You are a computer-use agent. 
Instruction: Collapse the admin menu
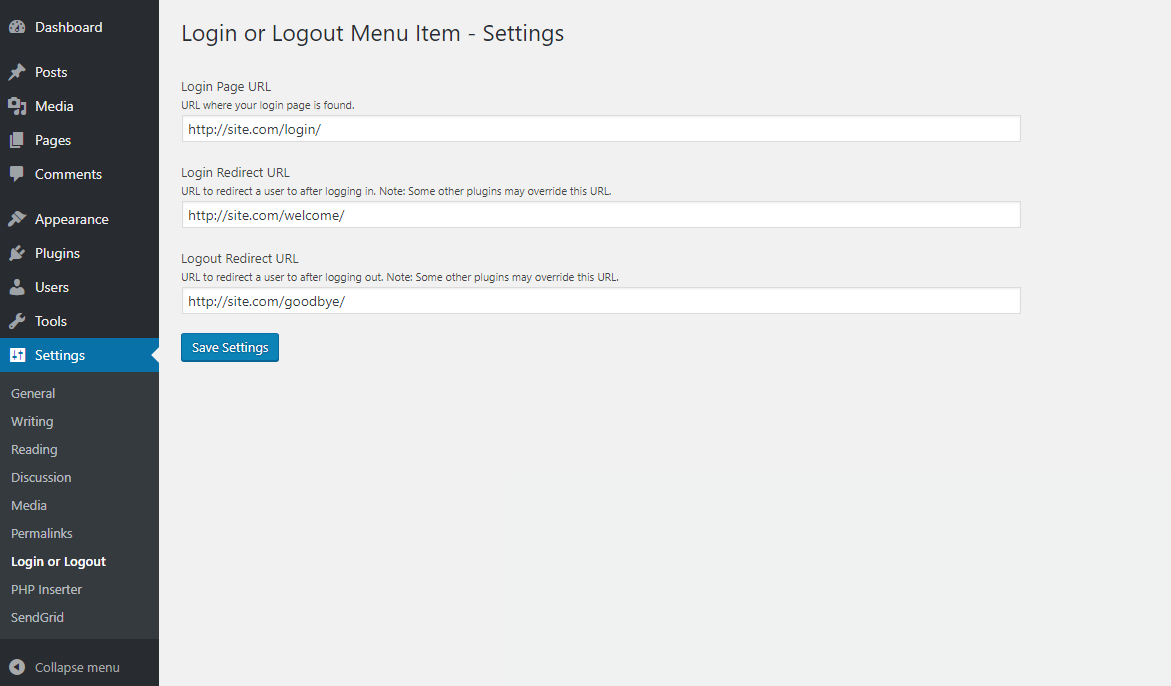coord(65,666)
